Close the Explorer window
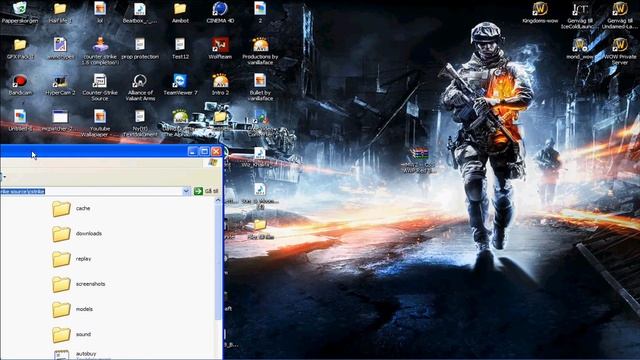 point(216,151)
